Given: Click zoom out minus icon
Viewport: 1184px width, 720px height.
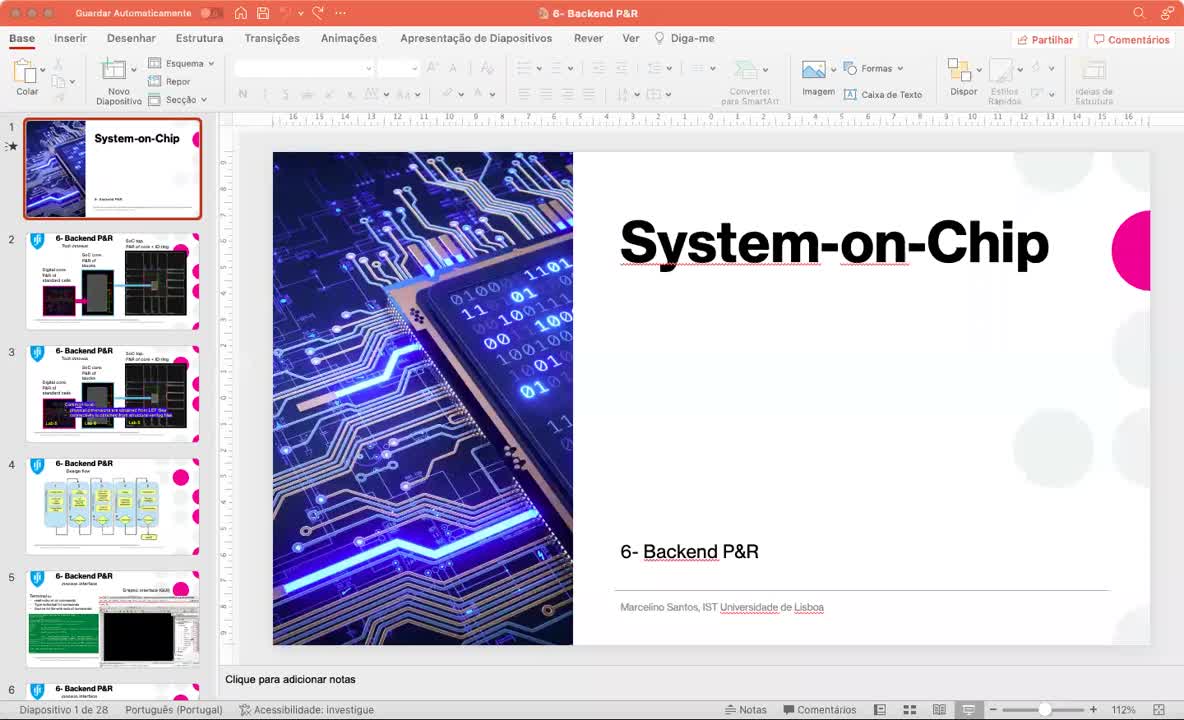Looking at the screenshot, I should [994, 709].
